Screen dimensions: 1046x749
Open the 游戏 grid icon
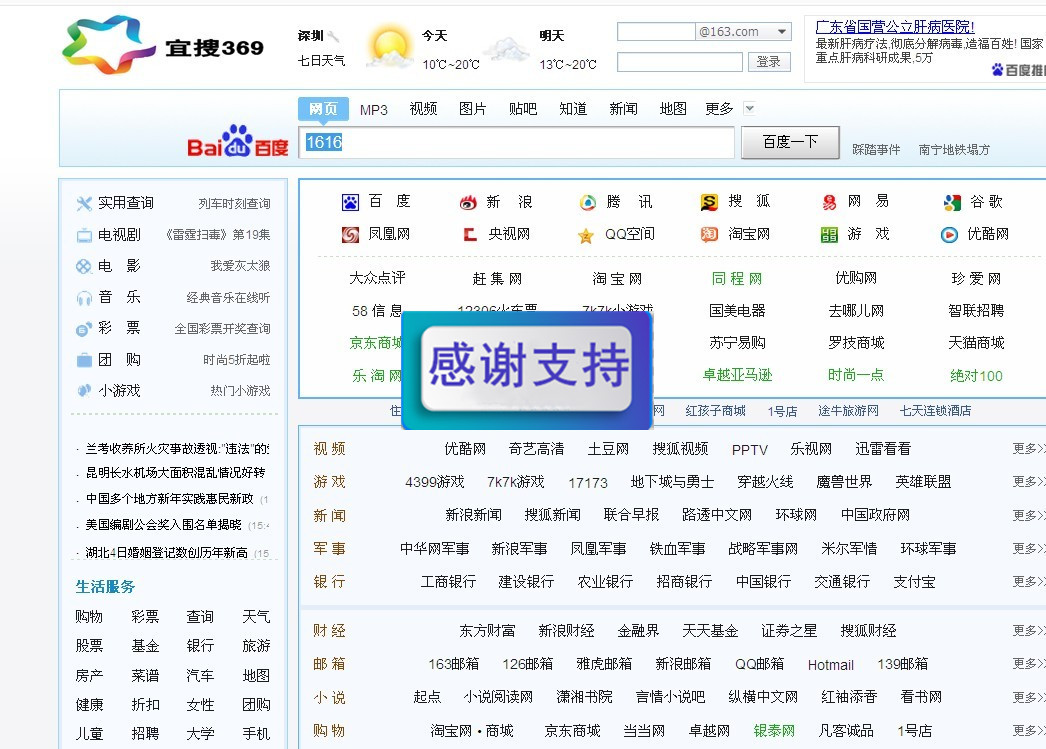pyautogui.click(x=829, y=235)
